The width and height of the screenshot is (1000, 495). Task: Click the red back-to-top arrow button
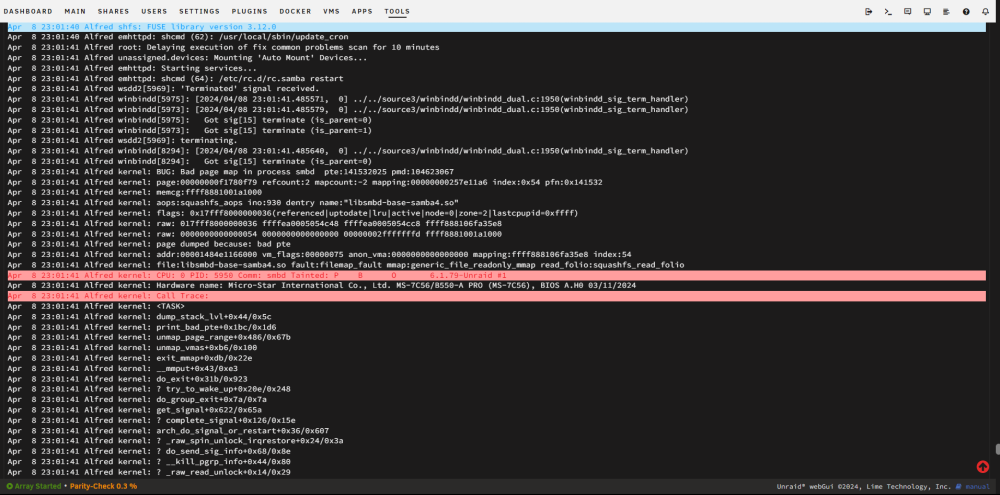983,467
